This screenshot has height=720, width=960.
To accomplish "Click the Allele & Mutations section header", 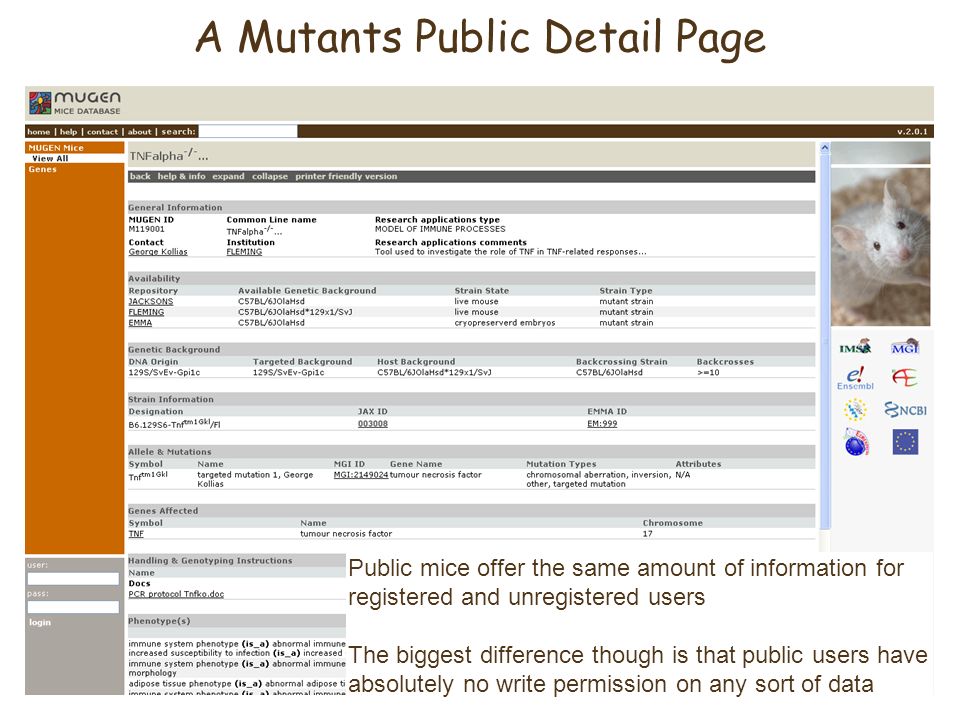I will [471, 451].
